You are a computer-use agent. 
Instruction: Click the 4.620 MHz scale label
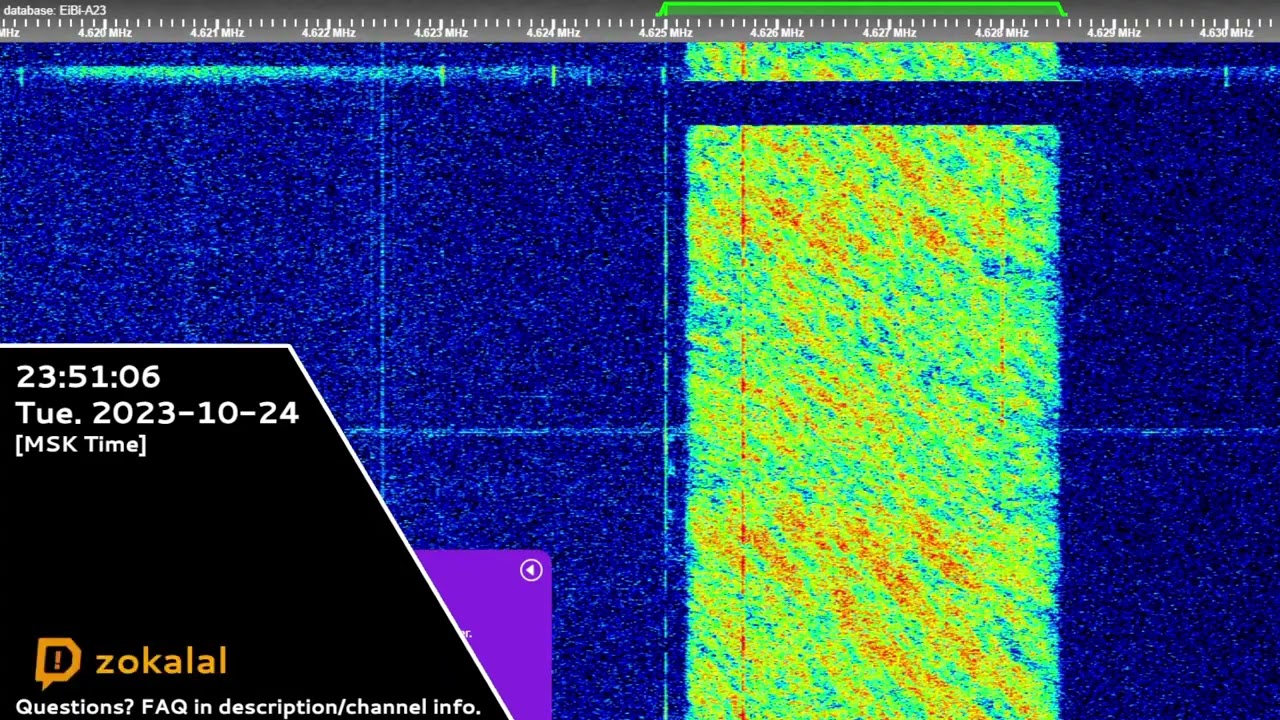coord(104,33)
